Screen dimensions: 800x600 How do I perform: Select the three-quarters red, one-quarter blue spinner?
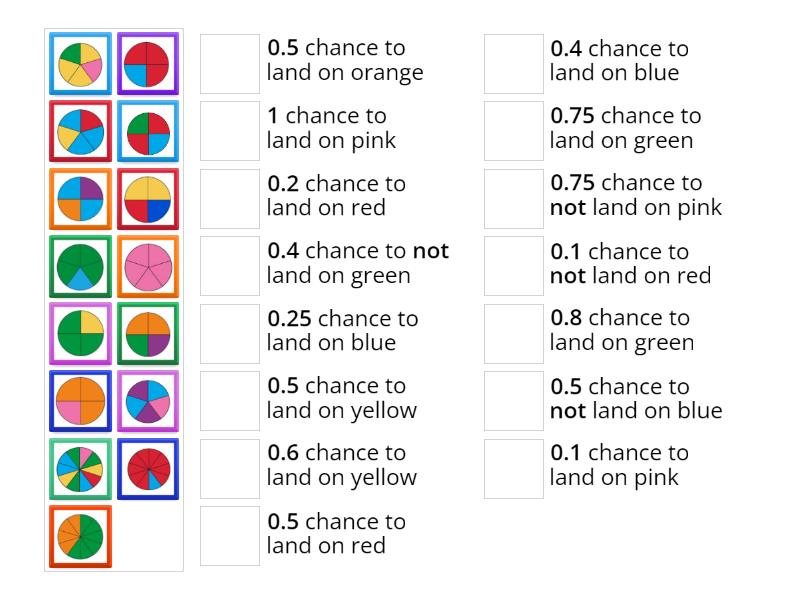(x=148, y=64)
